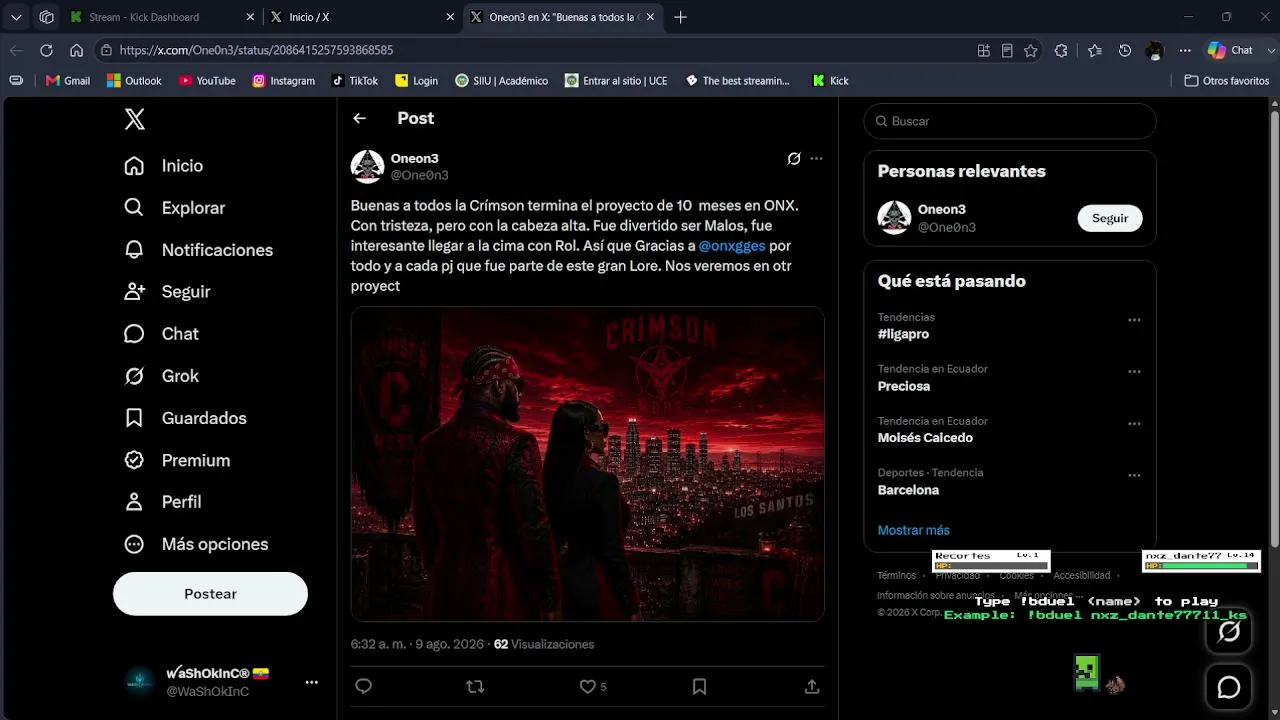The height and width of the screenshot is (720, 1280).
Task: Open Perfil in the sidebar
Action: pyautogui.click(x=162, y=502)
